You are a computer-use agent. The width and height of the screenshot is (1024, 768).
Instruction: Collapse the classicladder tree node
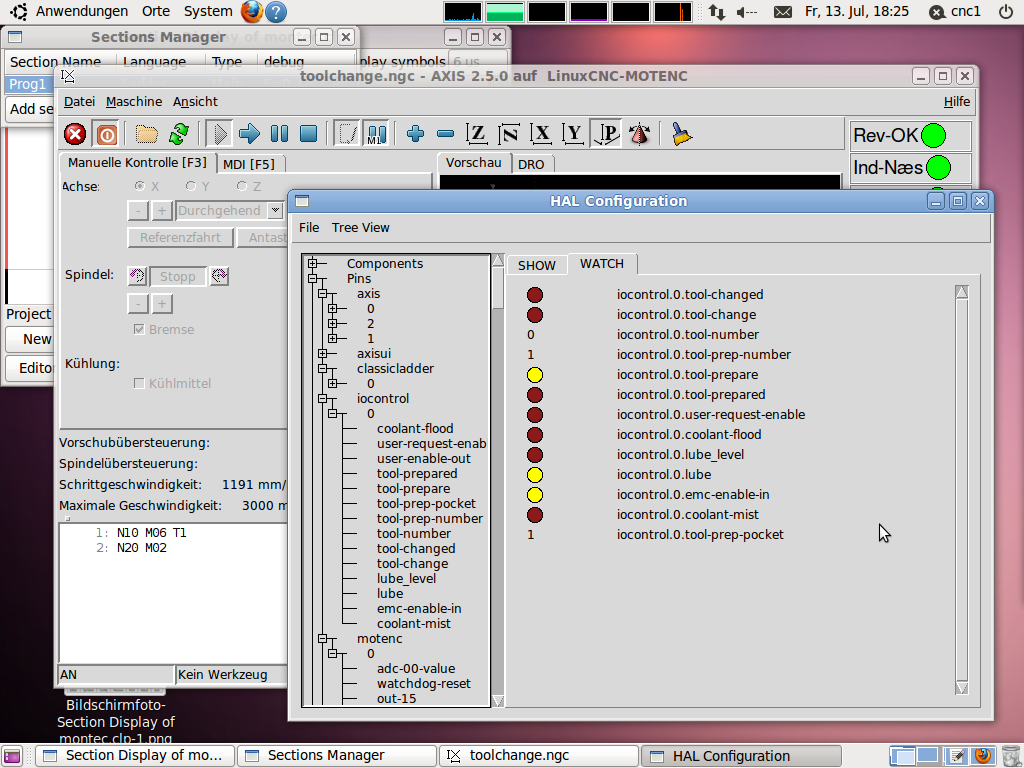tap(323, 368)
